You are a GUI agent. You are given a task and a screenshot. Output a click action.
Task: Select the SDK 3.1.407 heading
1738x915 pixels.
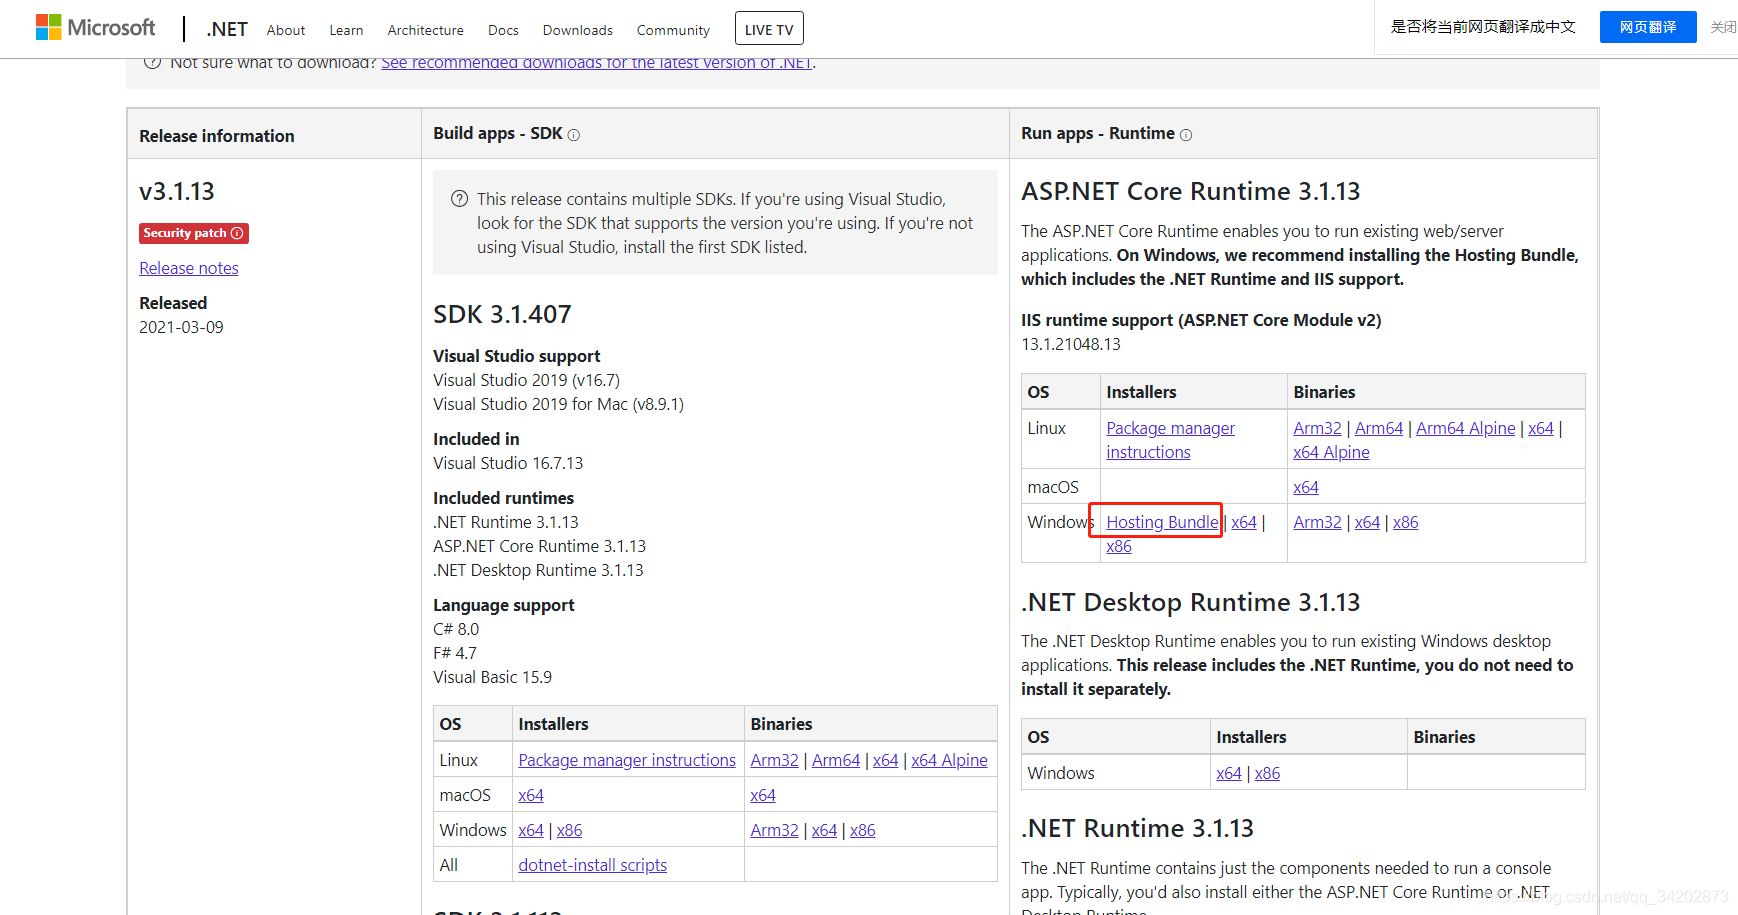click(x=502, y=314)
